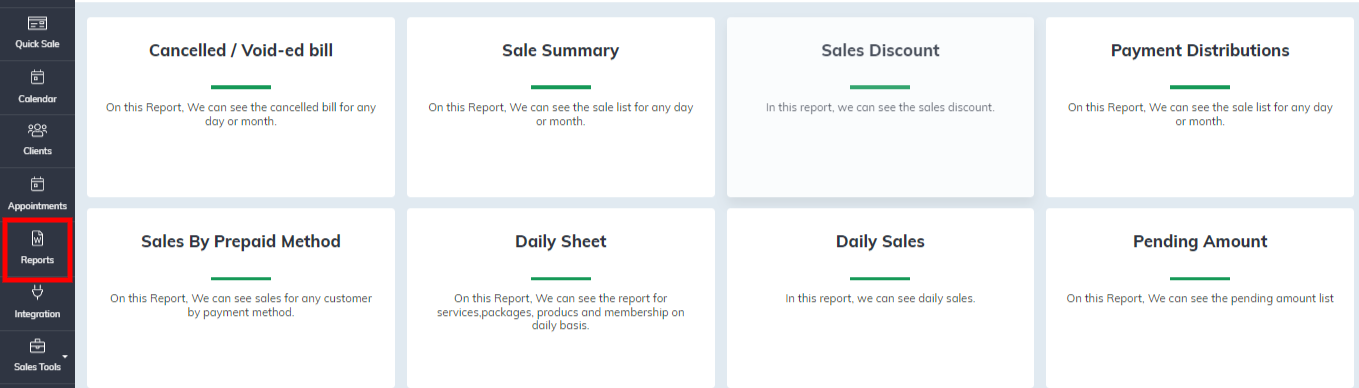The image size is (1359, 388).
Task: Expand the Sales Tools dropdown arrow
Action: (x=66, y=356)
